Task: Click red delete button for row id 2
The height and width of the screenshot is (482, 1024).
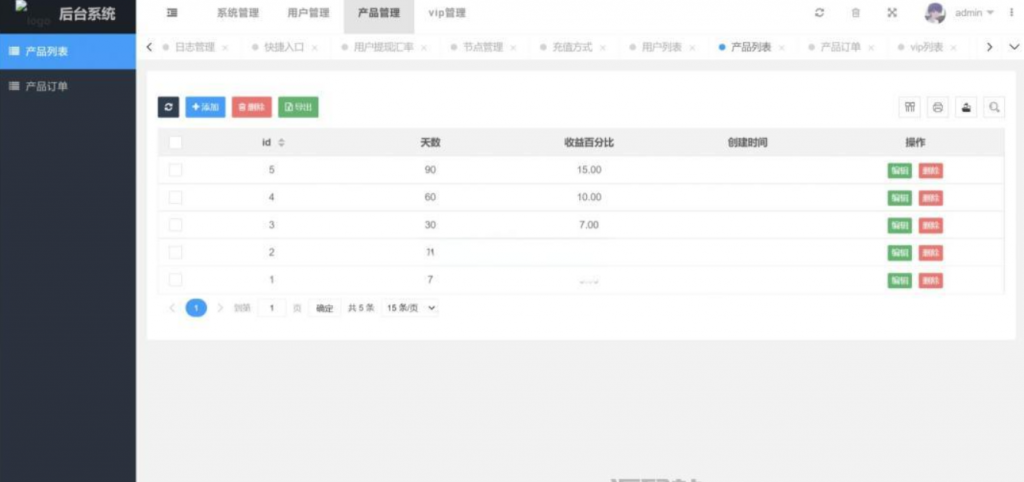Action: pos(931,253)
